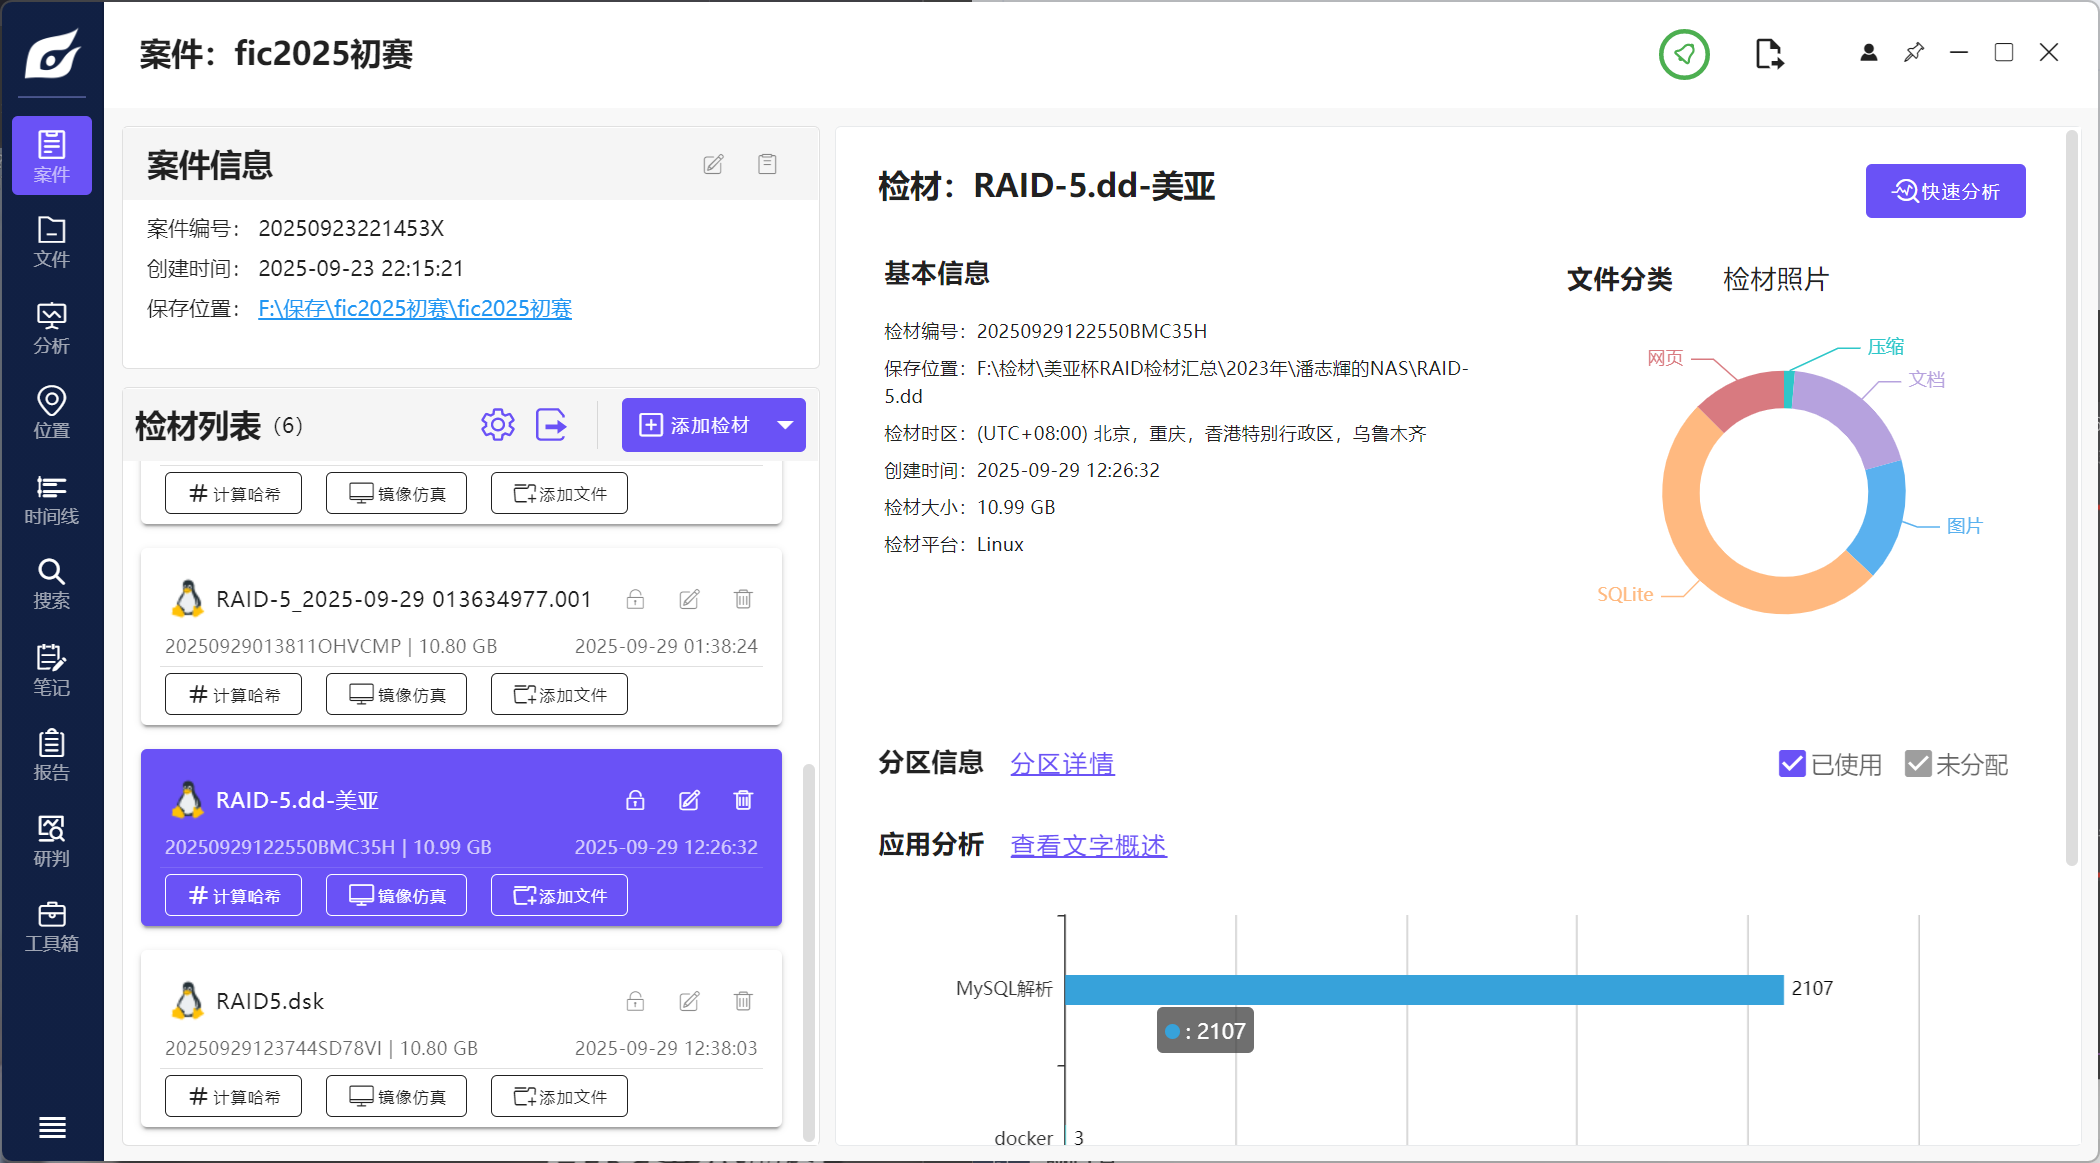
Task: Click the green shield icon in title bar
Action: coord(1684,54)
